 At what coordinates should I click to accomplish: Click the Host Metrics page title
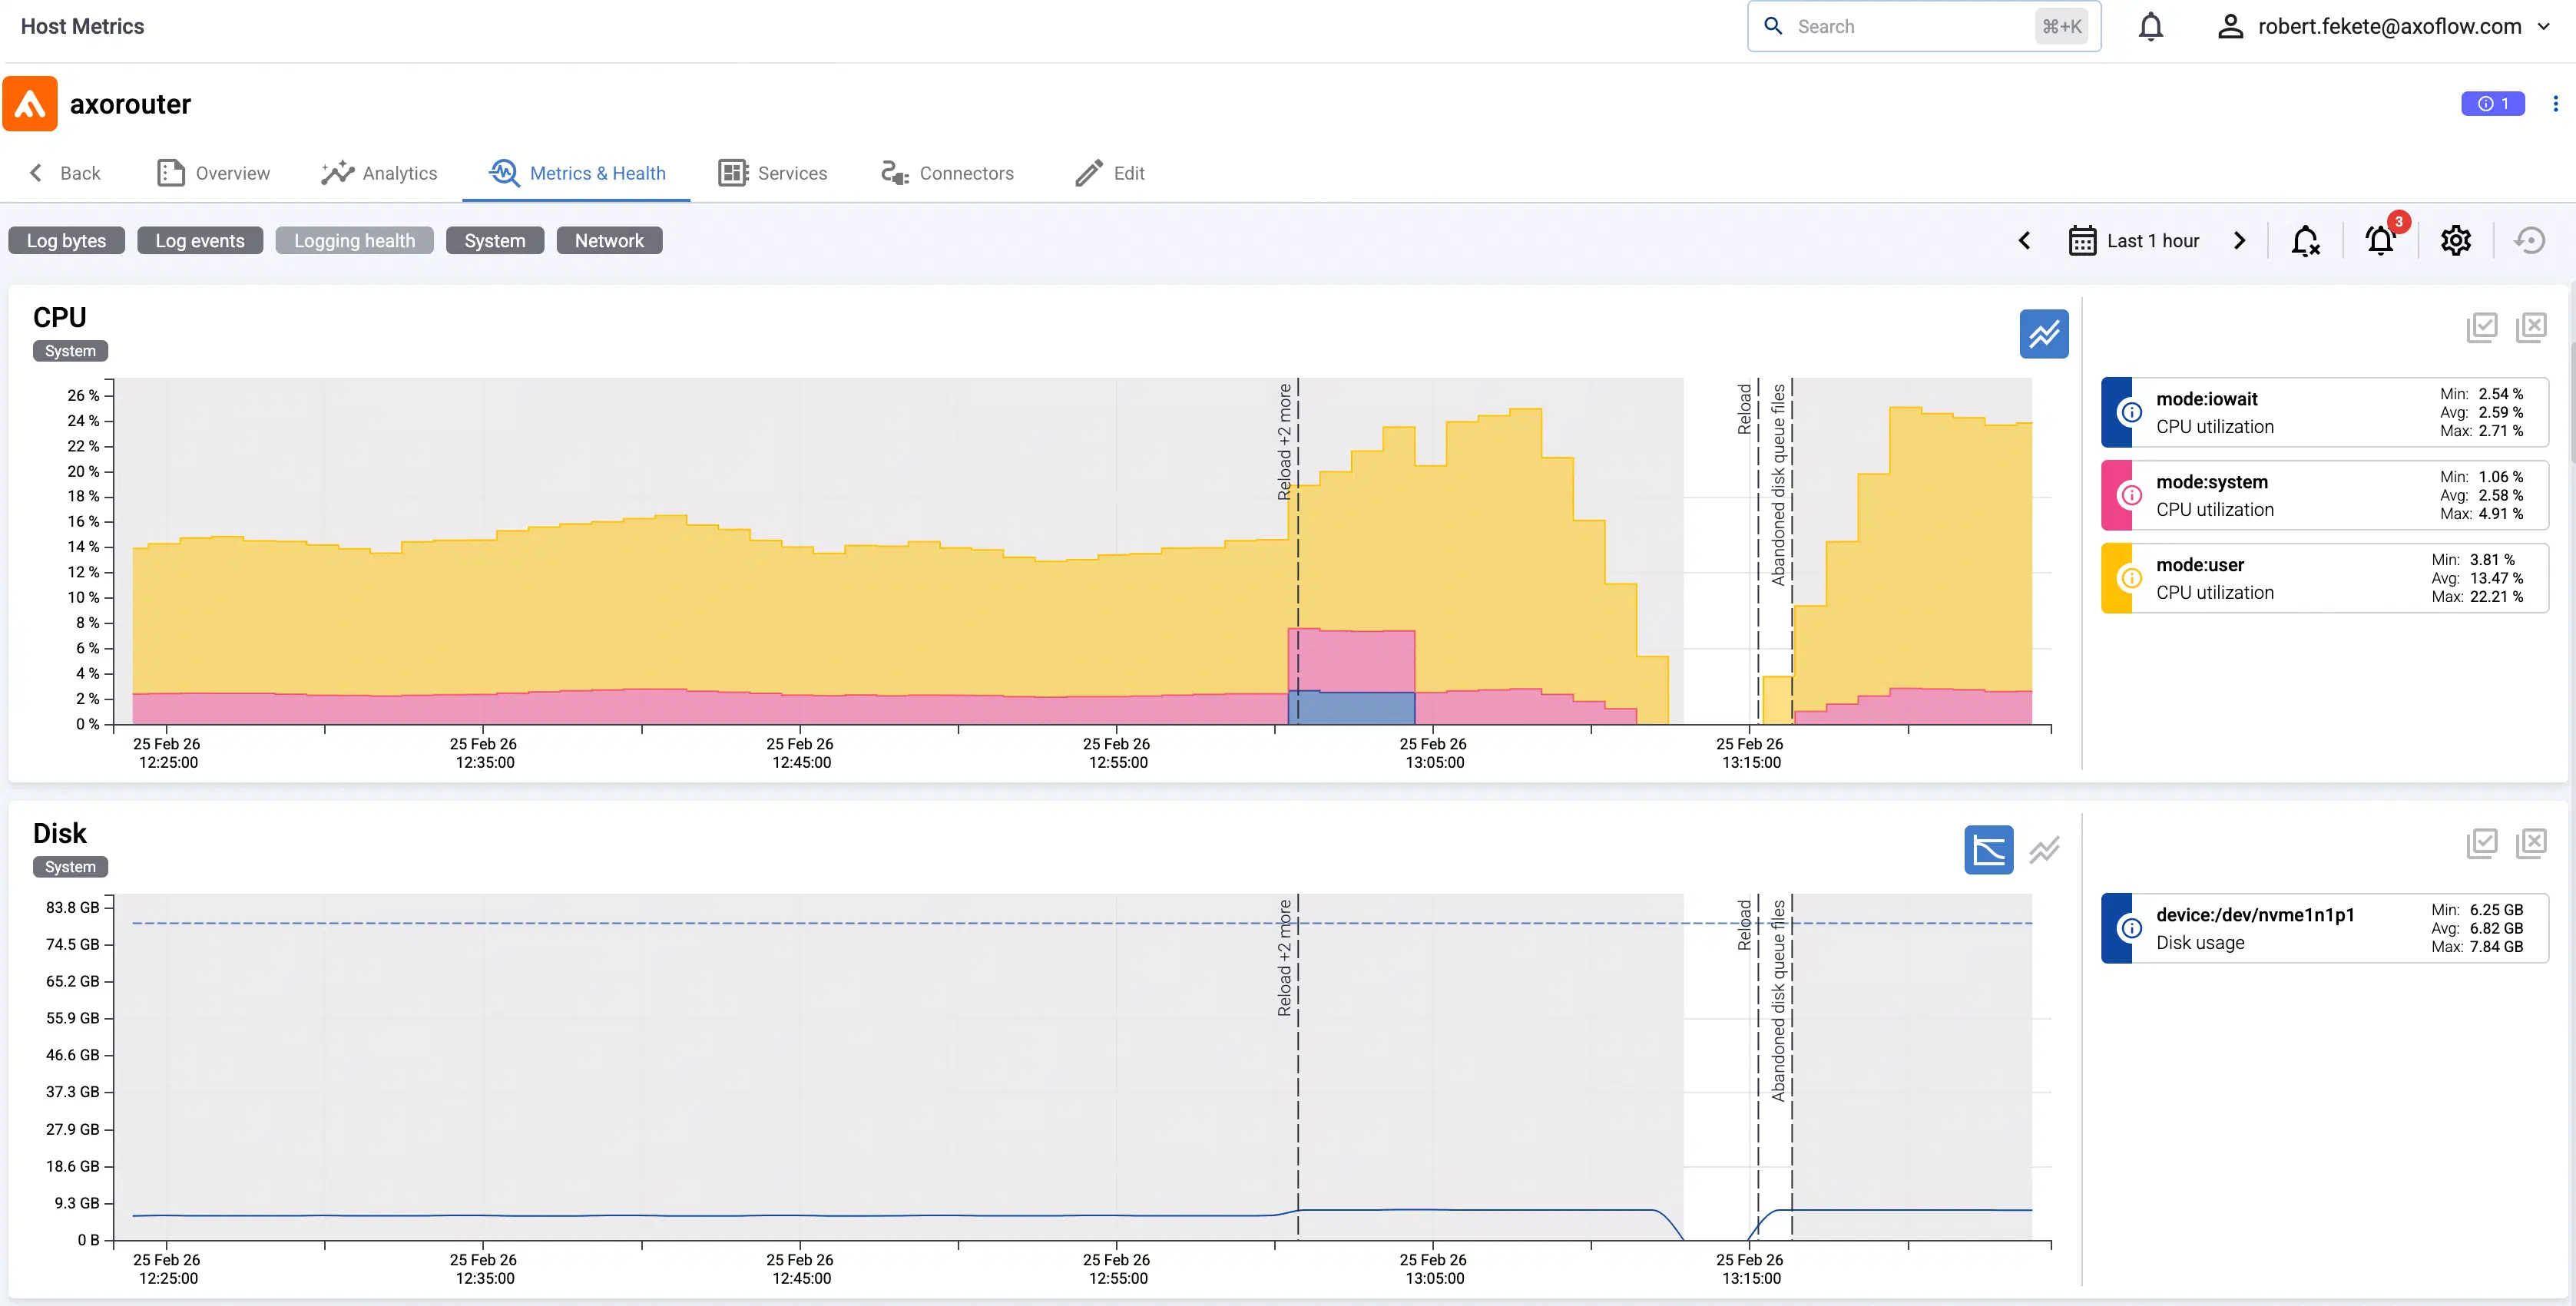(82, 27)
